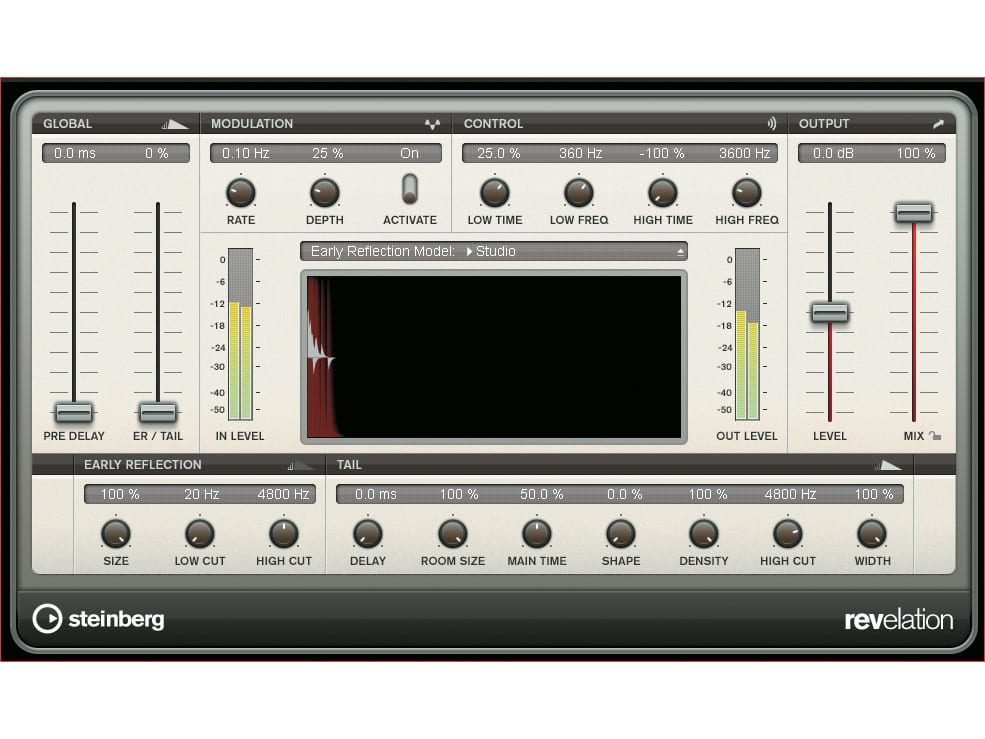Click the reverb impulse response display
Viewport: 985px width, 739px height.
coord(494,357)
